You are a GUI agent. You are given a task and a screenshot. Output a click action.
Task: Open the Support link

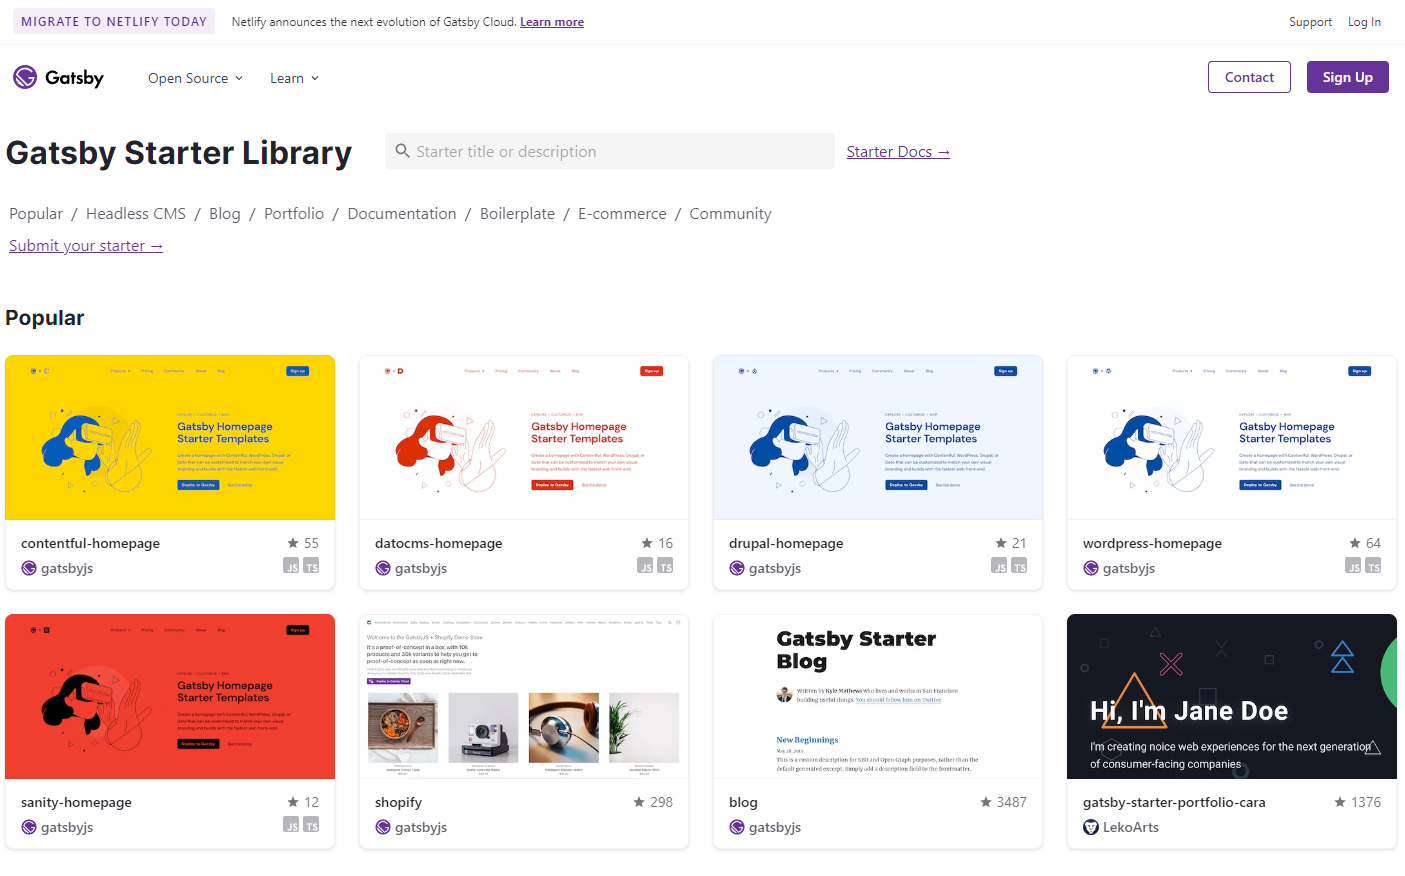(x=1310, y=22)
